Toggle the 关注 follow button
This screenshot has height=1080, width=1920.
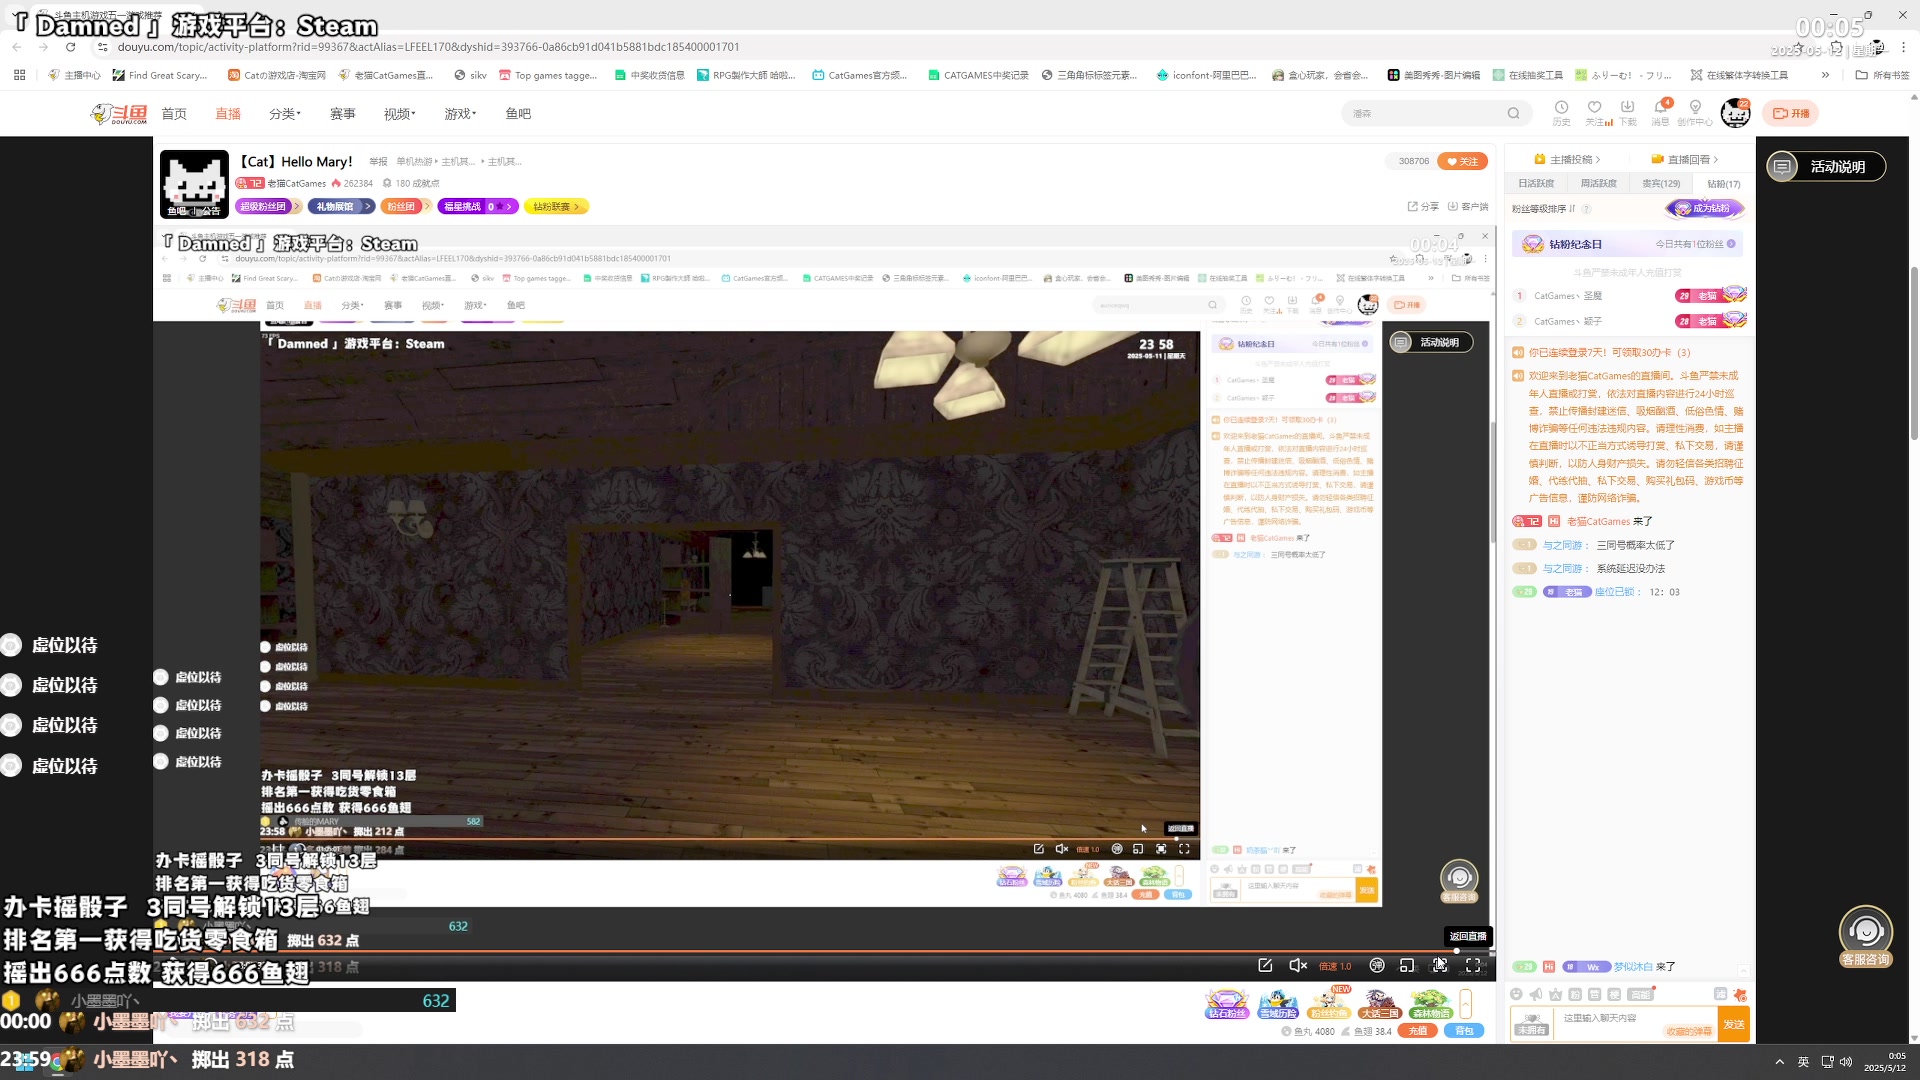click(x=1462, y=161)
